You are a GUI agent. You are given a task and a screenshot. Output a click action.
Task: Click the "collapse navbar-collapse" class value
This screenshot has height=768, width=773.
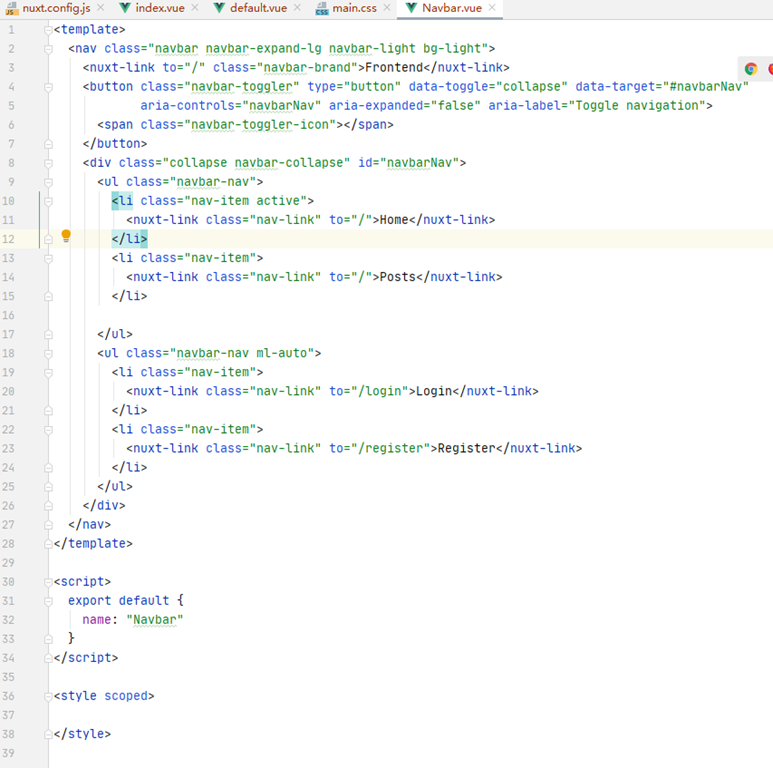256,163
